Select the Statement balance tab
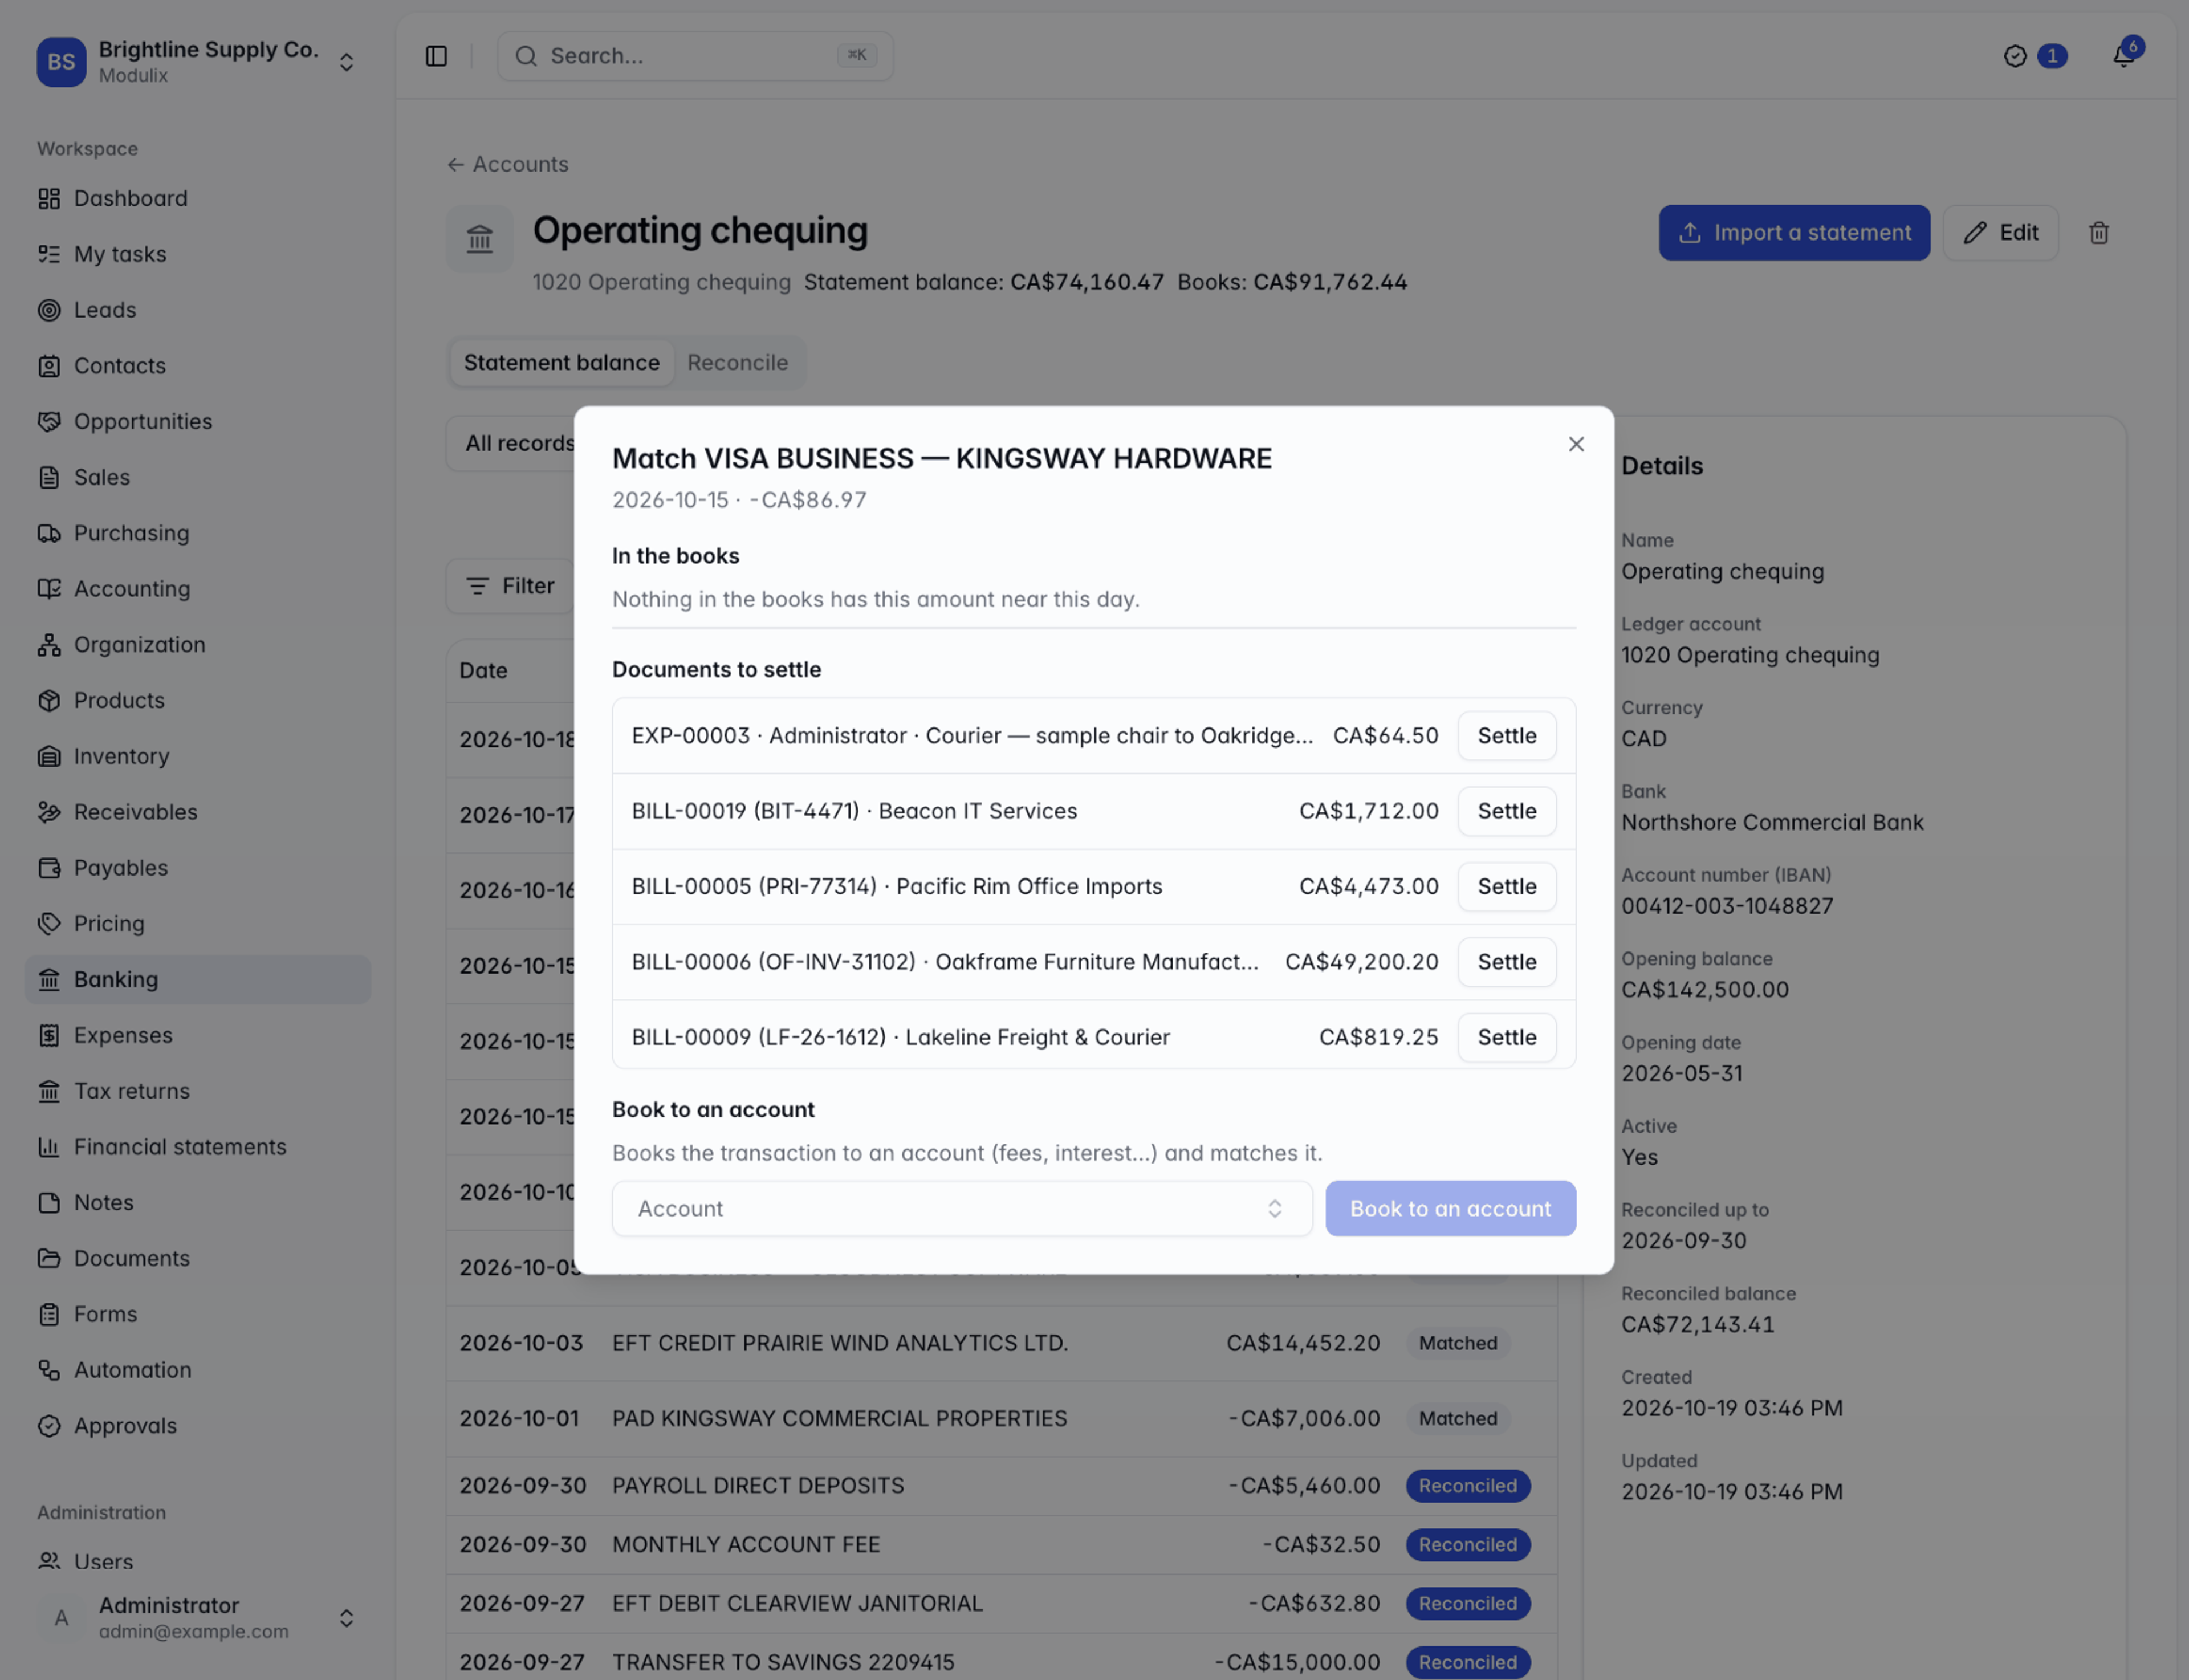Viewport: 2189px width, 1680px height. tap(561, 363)
